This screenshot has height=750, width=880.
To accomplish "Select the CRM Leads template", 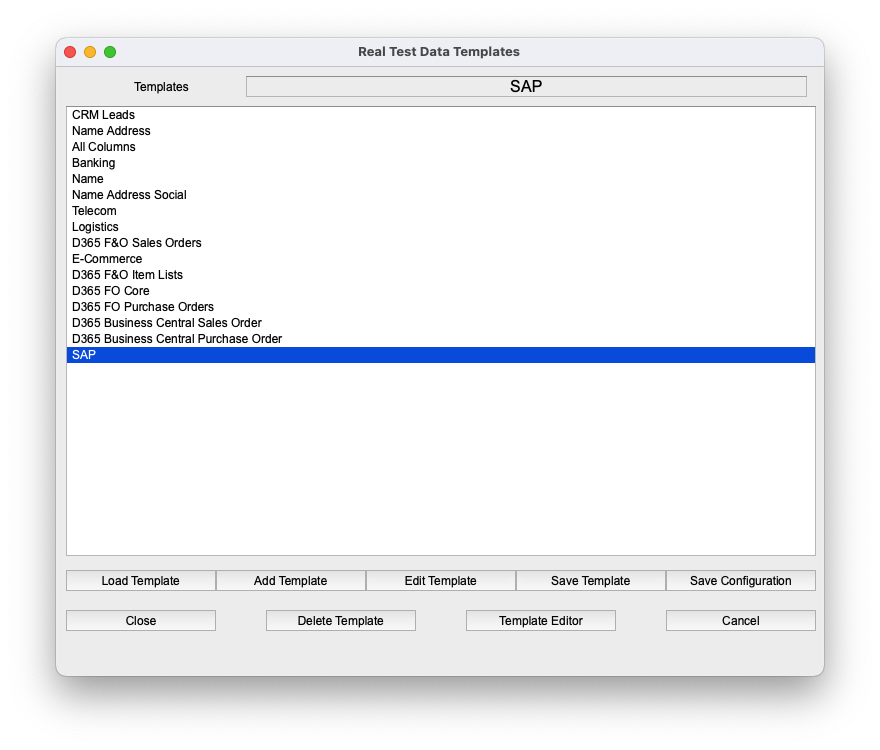I will pos(441,115).
